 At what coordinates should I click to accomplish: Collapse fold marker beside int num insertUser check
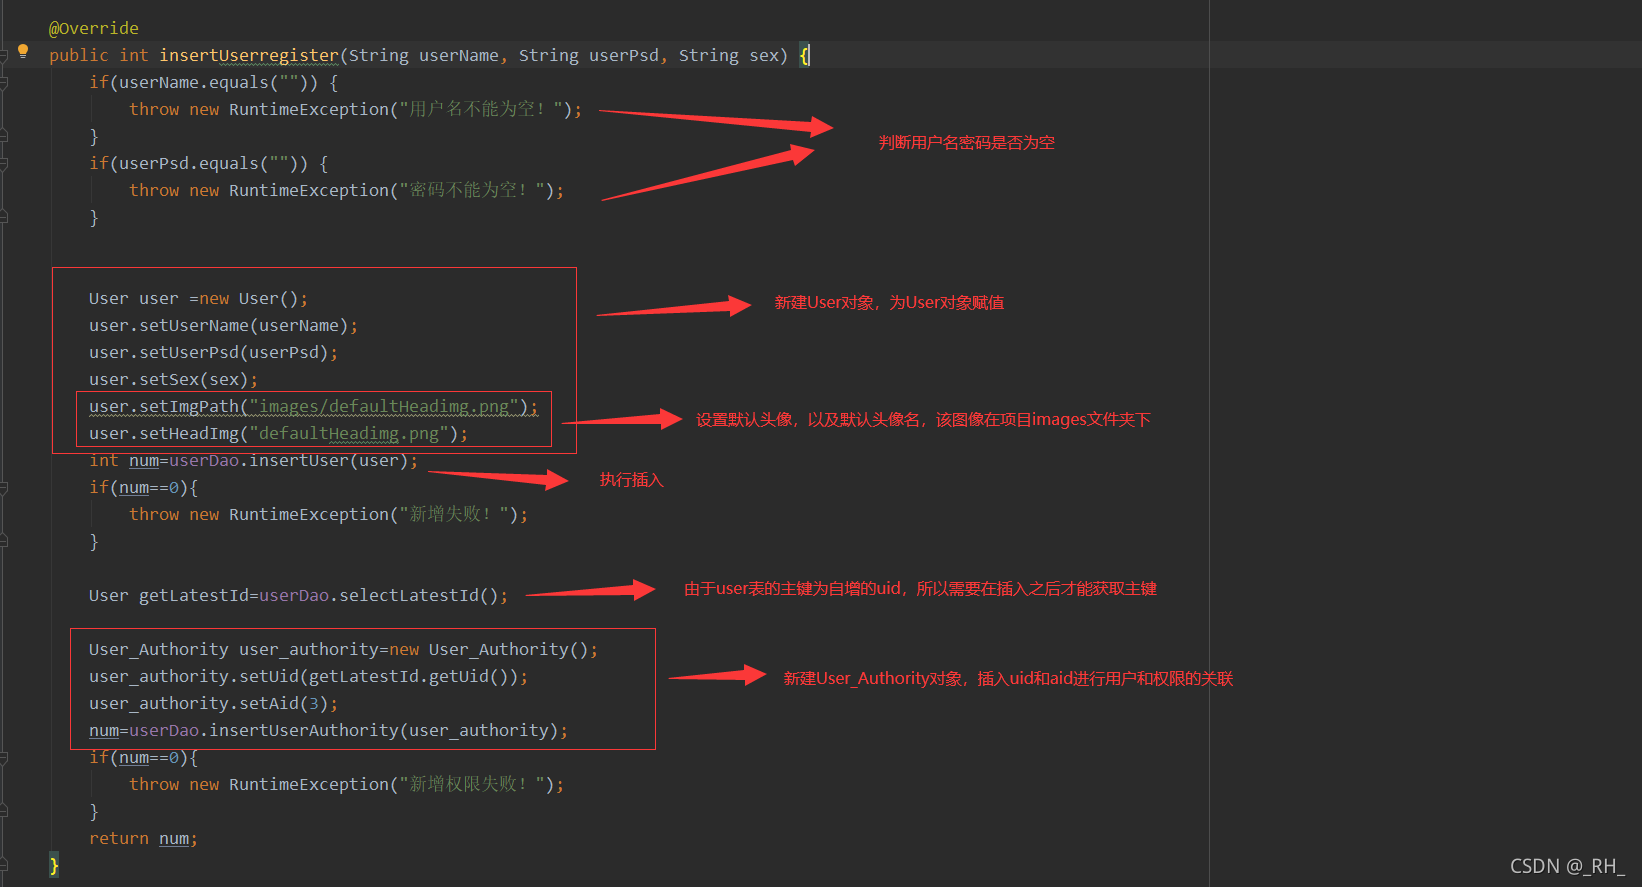click(x=3, y=488)
